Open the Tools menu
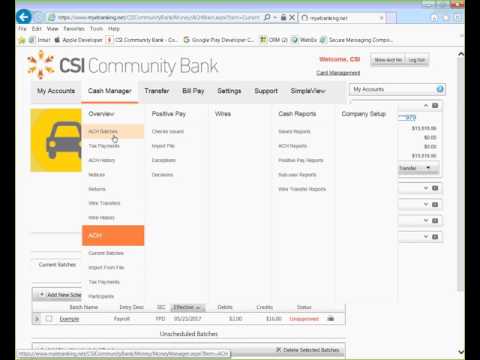 pos(96,29)
